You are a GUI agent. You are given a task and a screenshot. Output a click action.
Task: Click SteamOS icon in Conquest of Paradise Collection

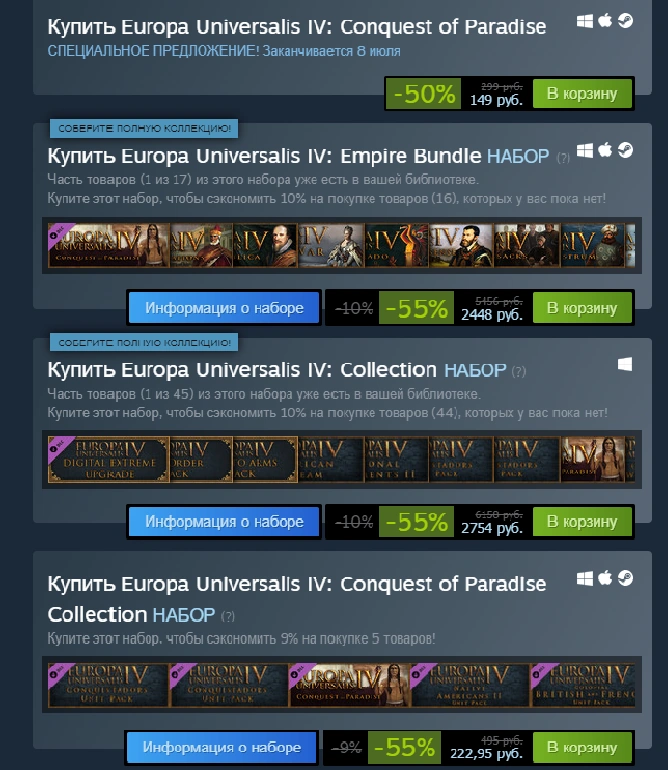click(625, 578)
